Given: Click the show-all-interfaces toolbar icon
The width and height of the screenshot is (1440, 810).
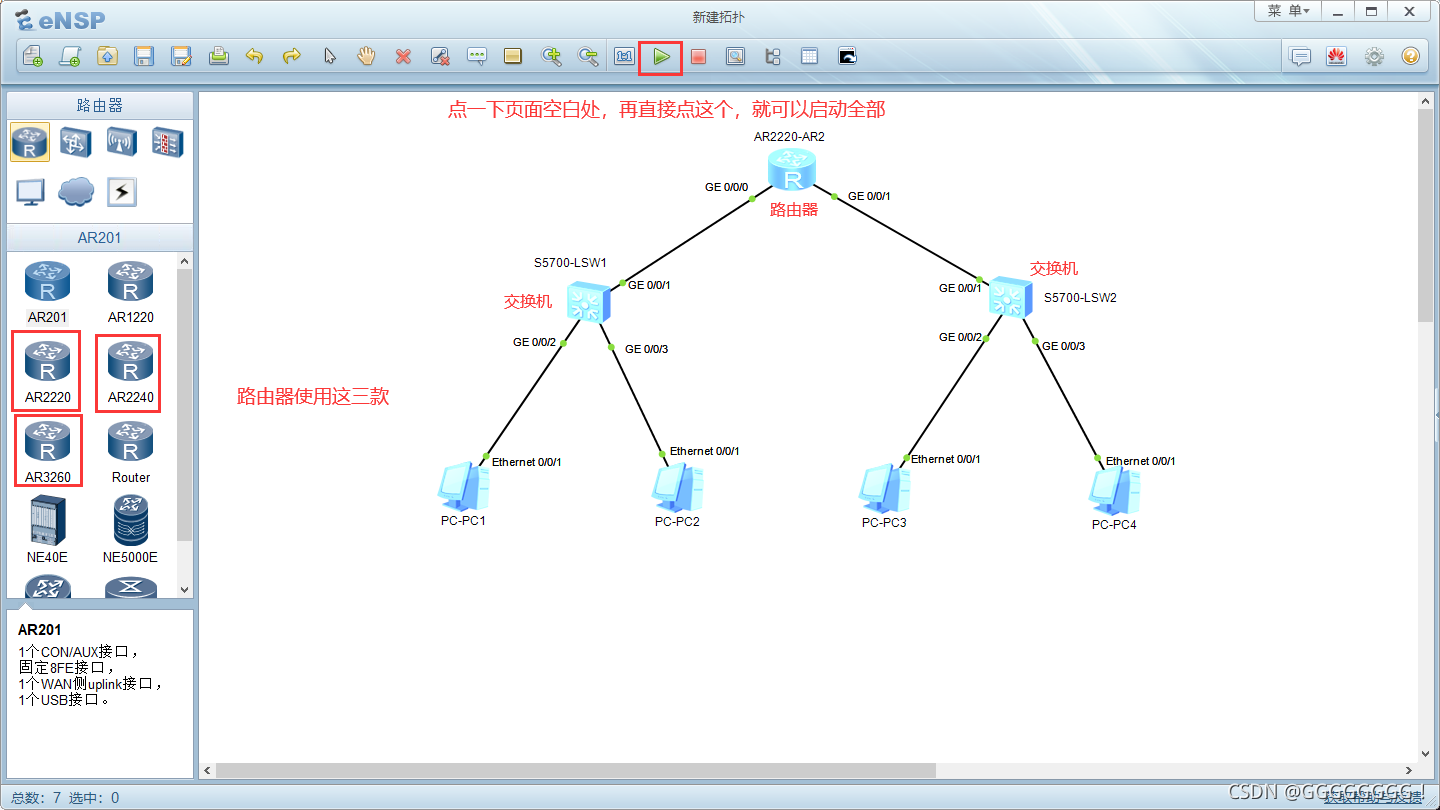Looking at the screenshot, I should point(772,56).
